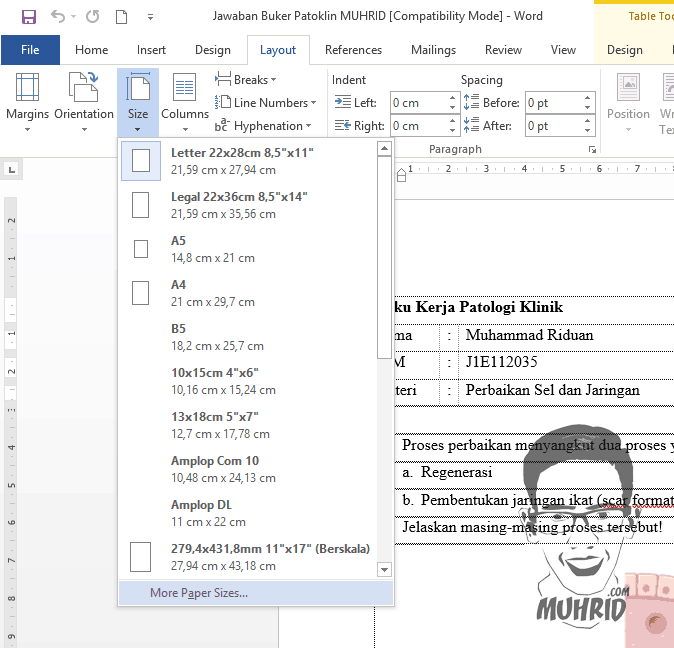Screen dimensions: 674x648
Task: Switch to the Home tab
Action: (x=92, y=50)
